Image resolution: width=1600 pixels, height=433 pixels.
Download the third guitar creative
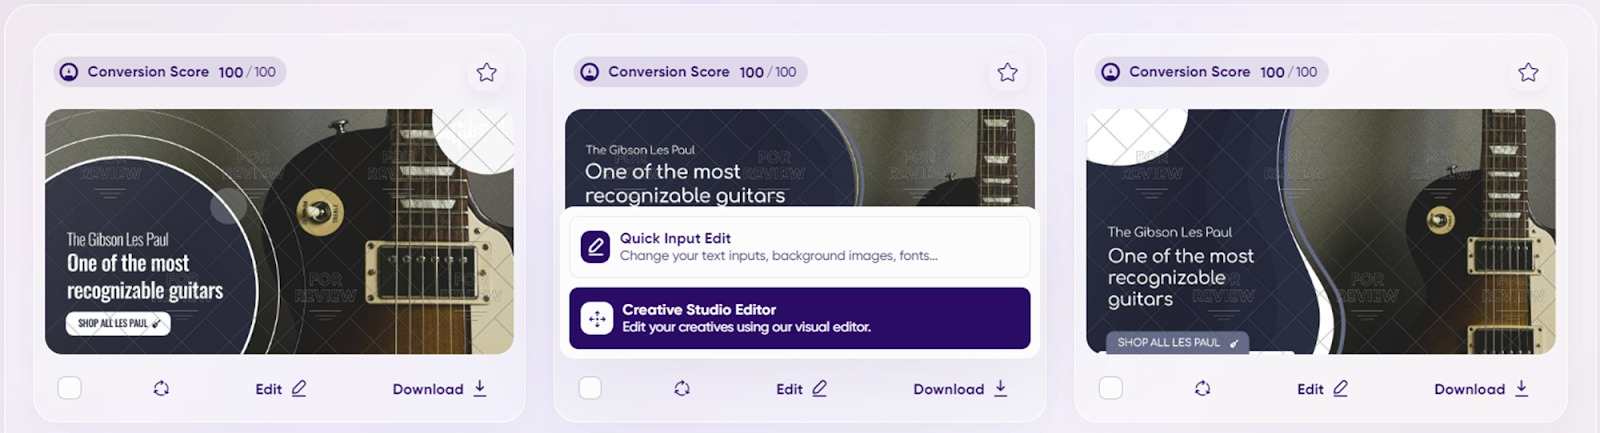click(x=1481, y=389)
